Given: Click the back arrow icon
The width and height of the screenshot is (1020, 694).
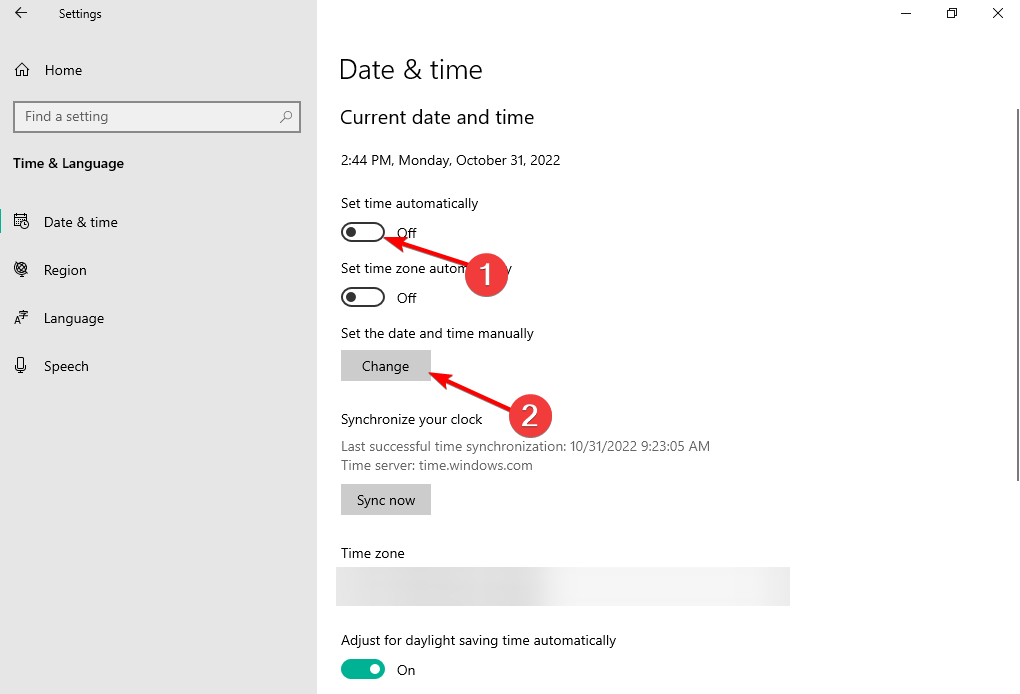Looking at the screenshot, I should pyautogui.click(x=21, y=13).
